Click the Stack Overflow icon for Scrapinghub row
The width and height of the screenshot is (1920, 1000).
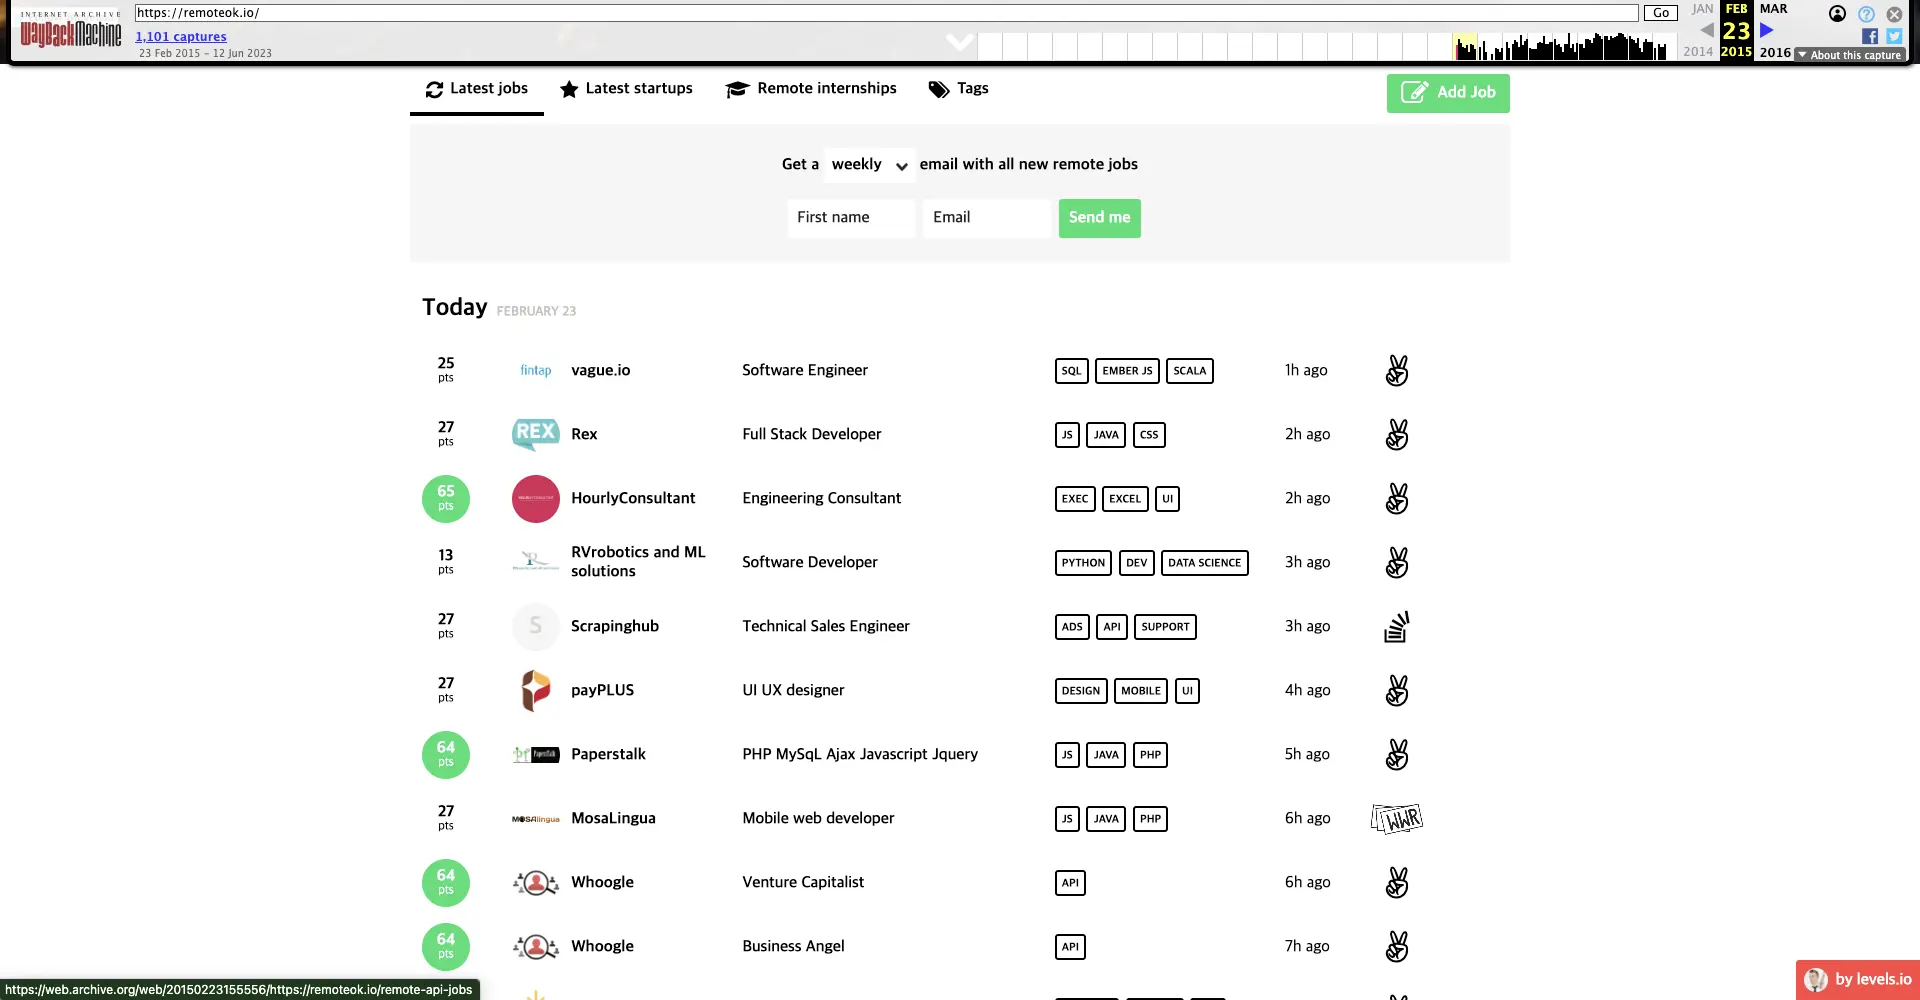pyautogui.click(x=1397, y=627)
